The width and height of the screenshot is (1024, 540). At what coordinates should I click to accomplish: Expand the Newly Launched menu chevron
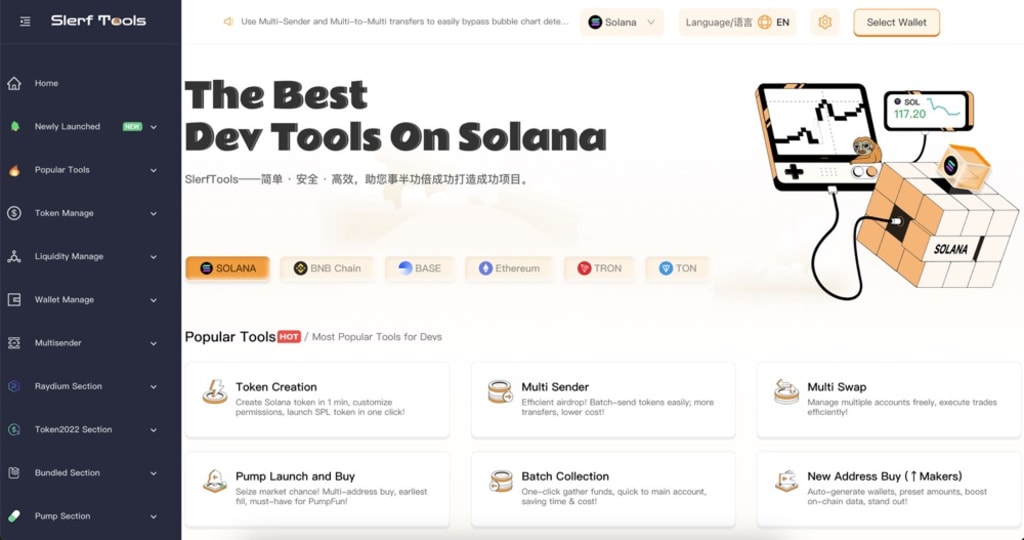(x=153, y=127)
